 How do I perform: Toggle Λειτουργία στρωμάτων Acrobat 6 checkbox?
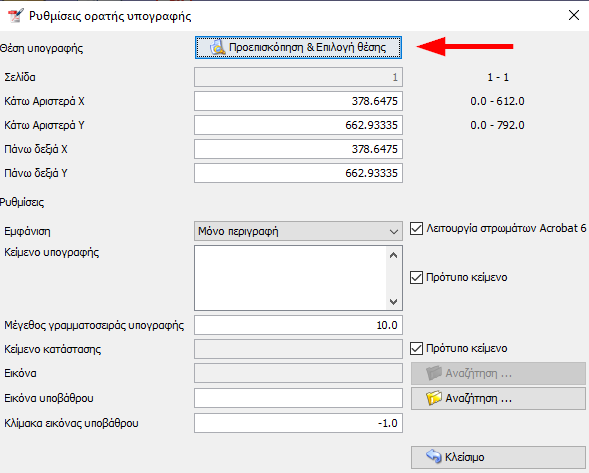(416, 228)
